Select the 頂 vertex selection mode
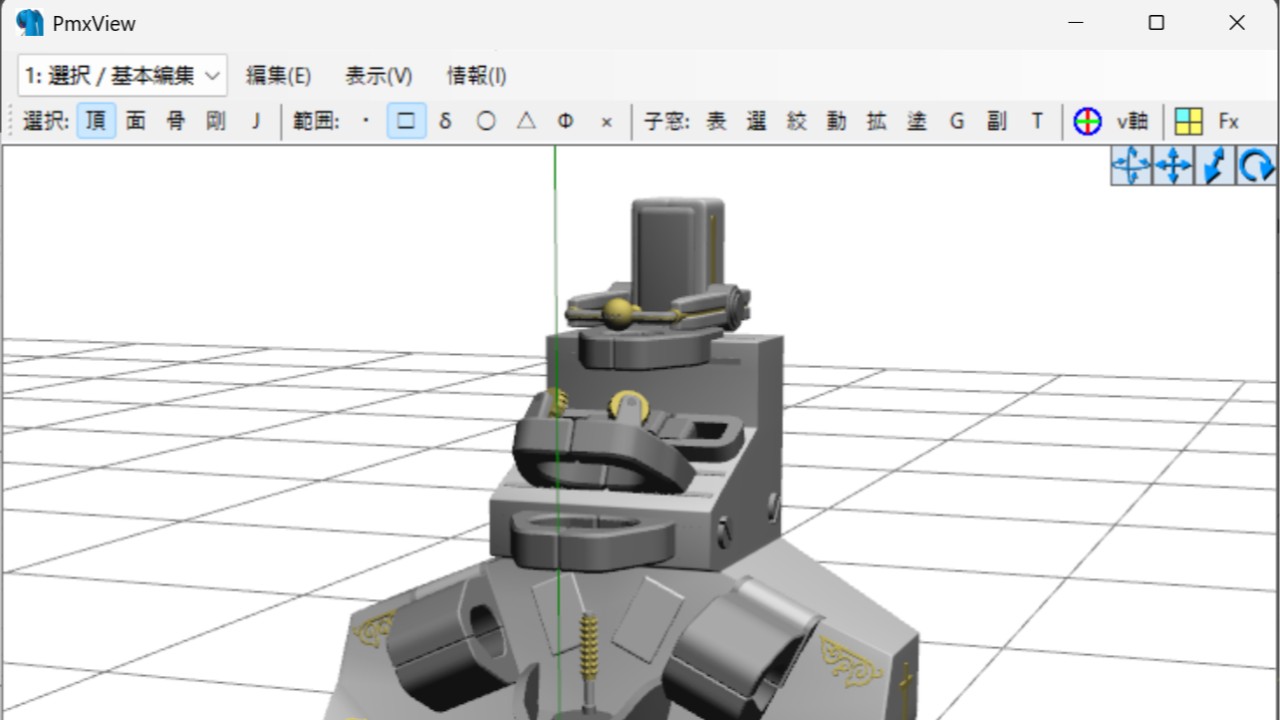 click(x=95, y=120)
